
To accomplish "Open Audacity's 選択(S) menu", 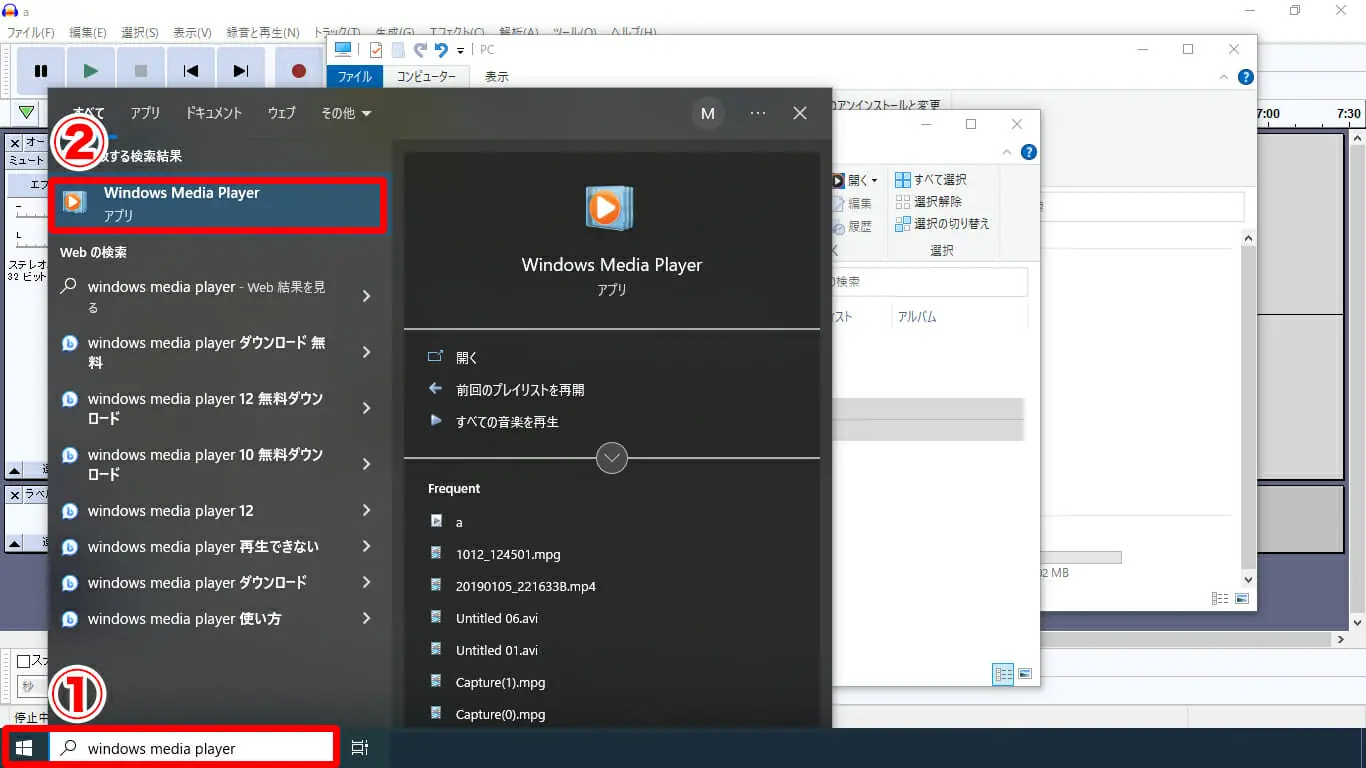I will click(140, 33).
